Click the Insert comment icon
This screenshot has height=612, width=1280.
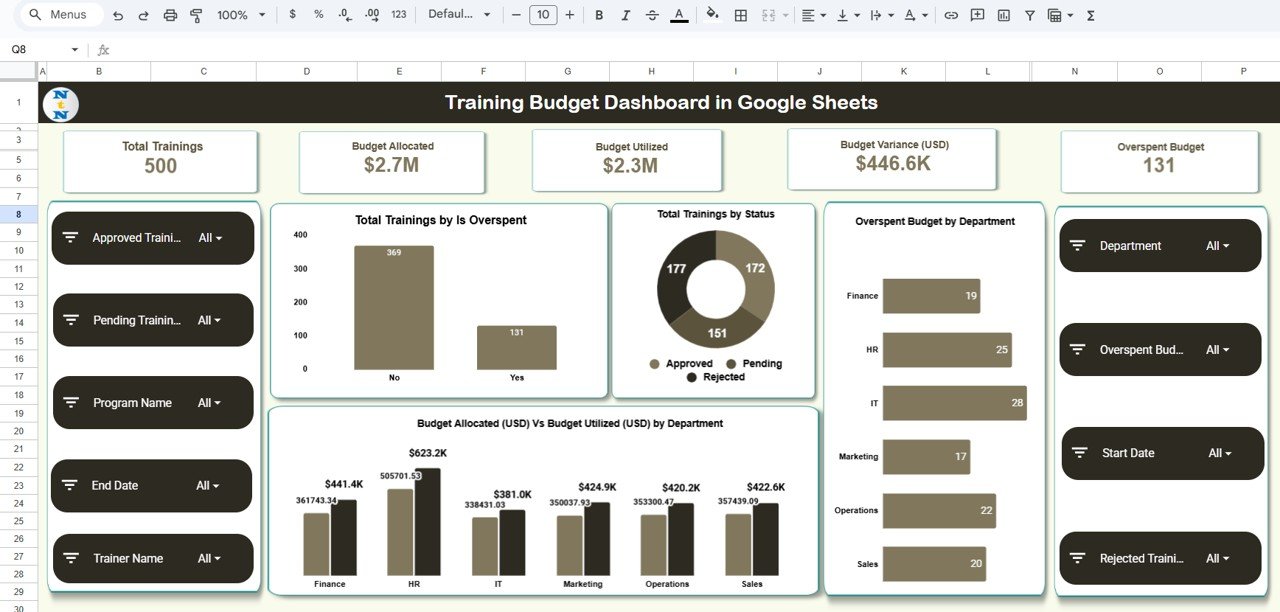[977, 15]
